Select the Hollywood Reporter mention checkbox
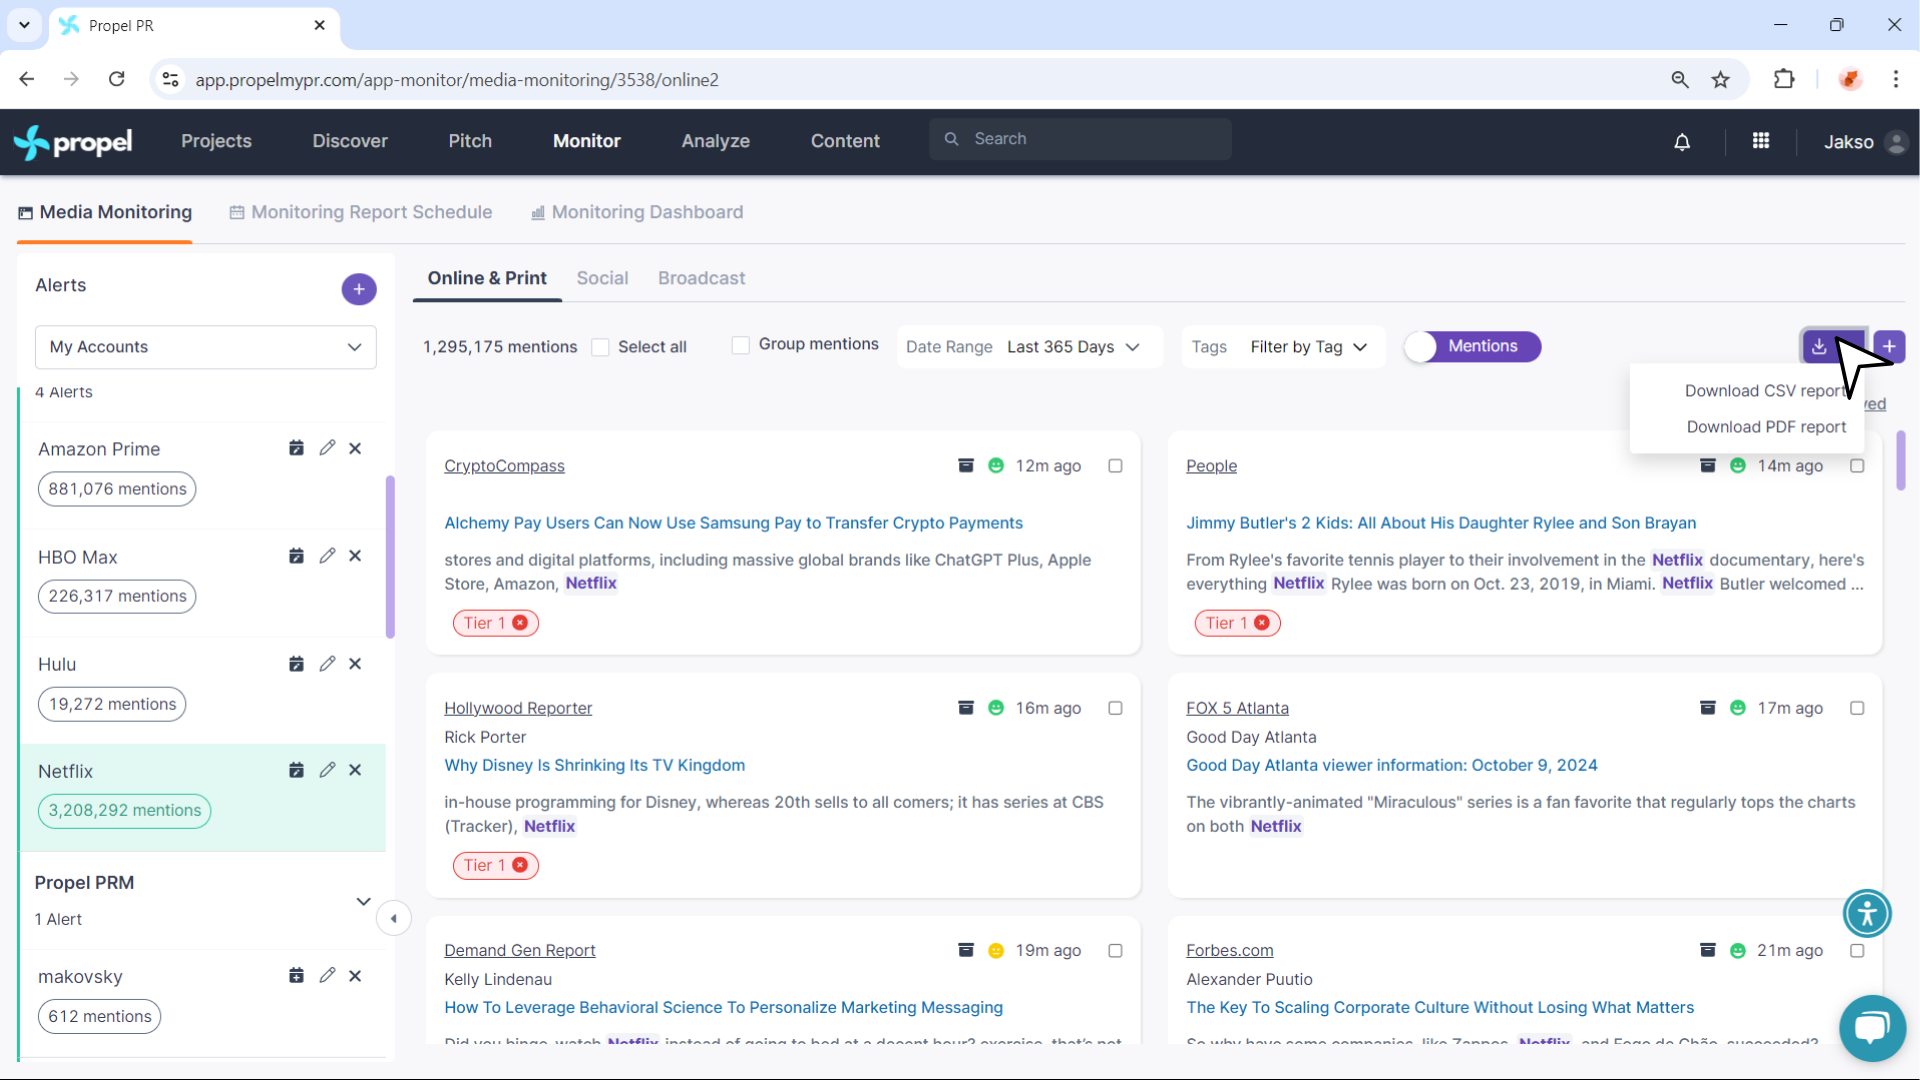 [x=1115, y=708]
